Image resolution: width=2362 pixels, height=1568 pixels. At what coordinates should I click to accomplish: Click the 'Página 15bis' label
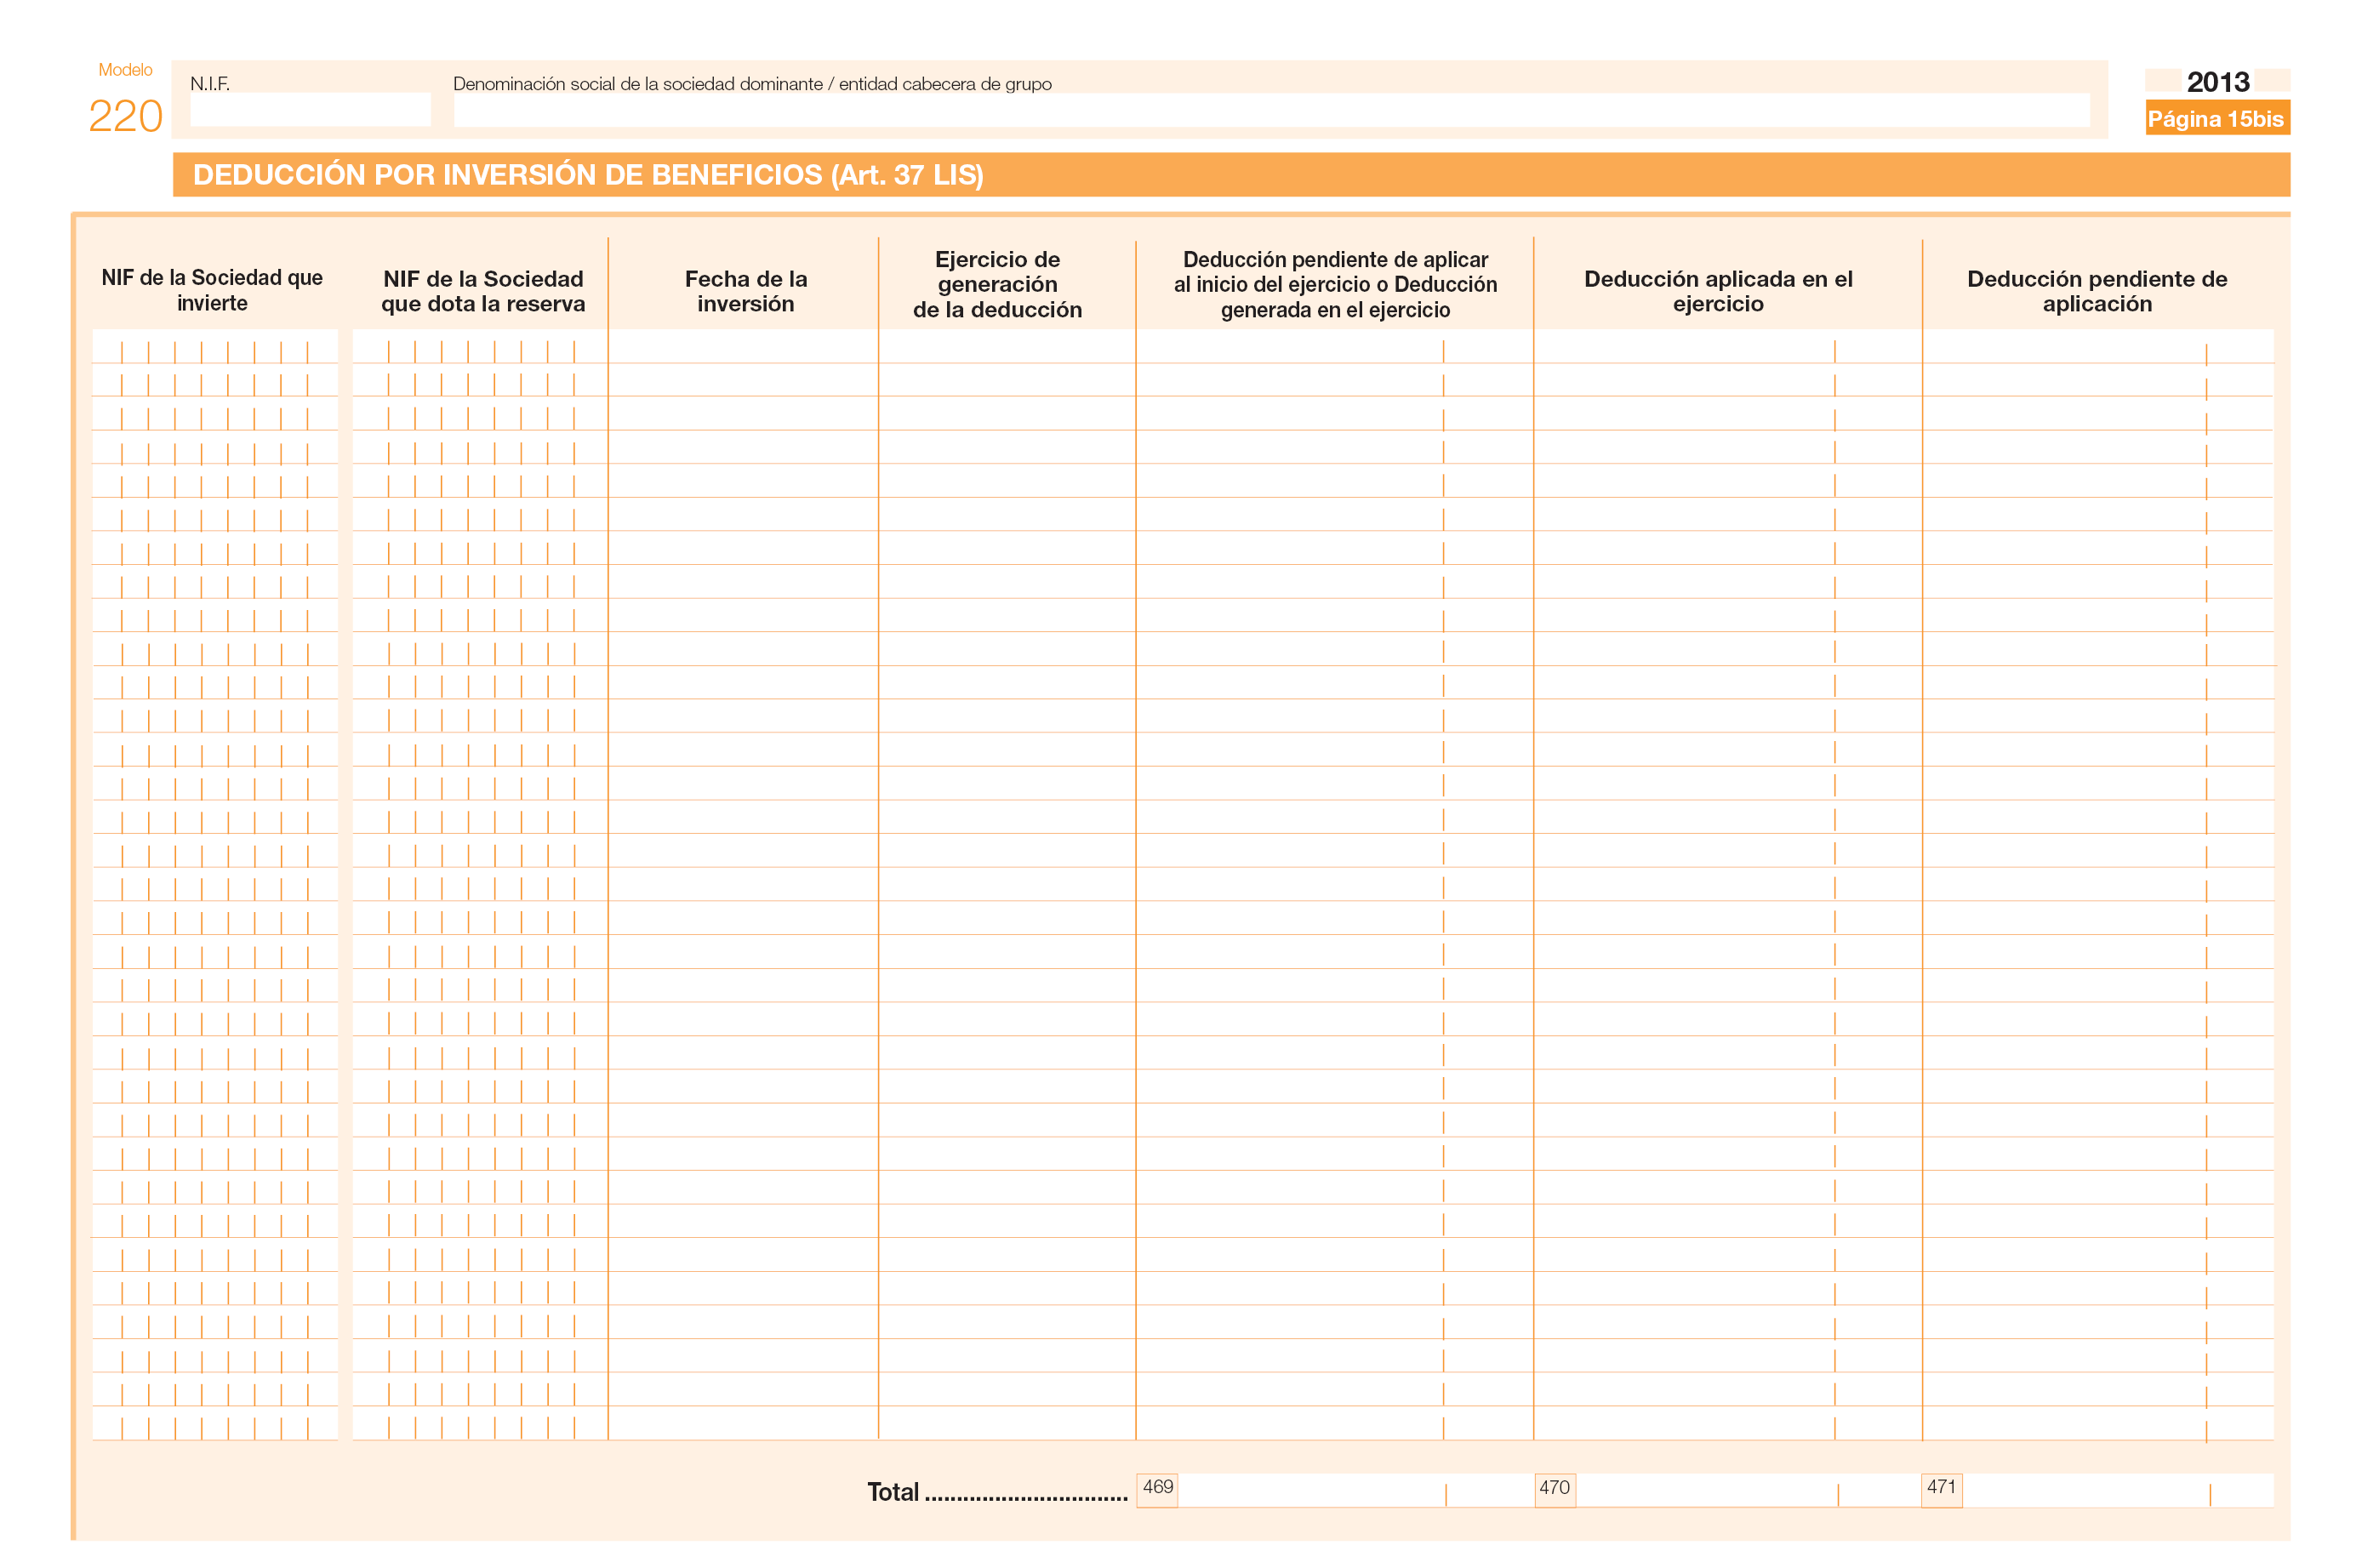pos(2216,119)
